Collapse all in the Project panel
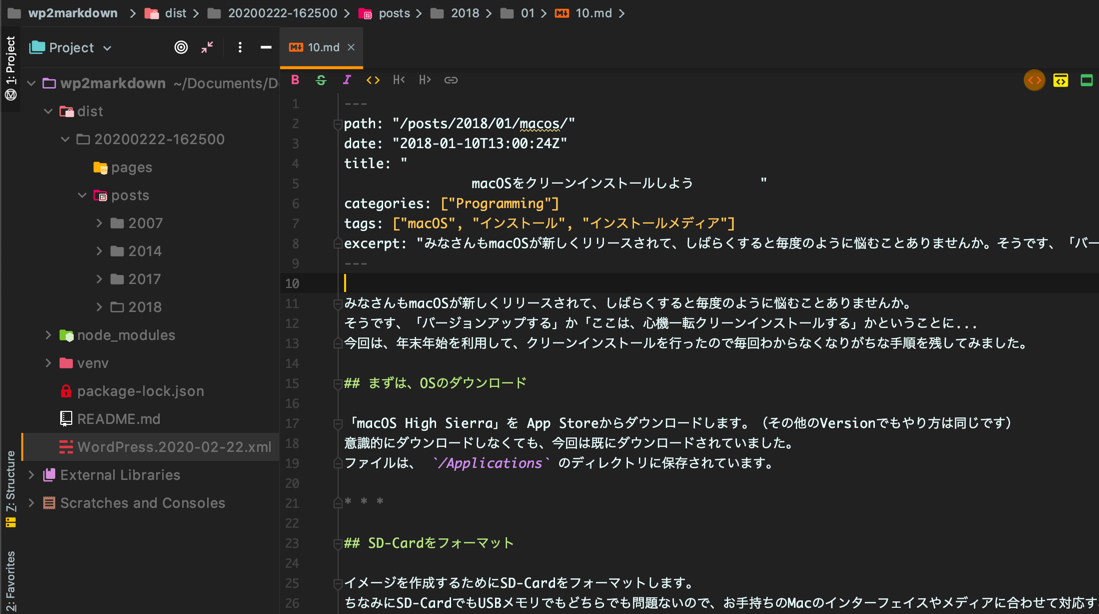The image size is (1099, 614). click(207, 47)
